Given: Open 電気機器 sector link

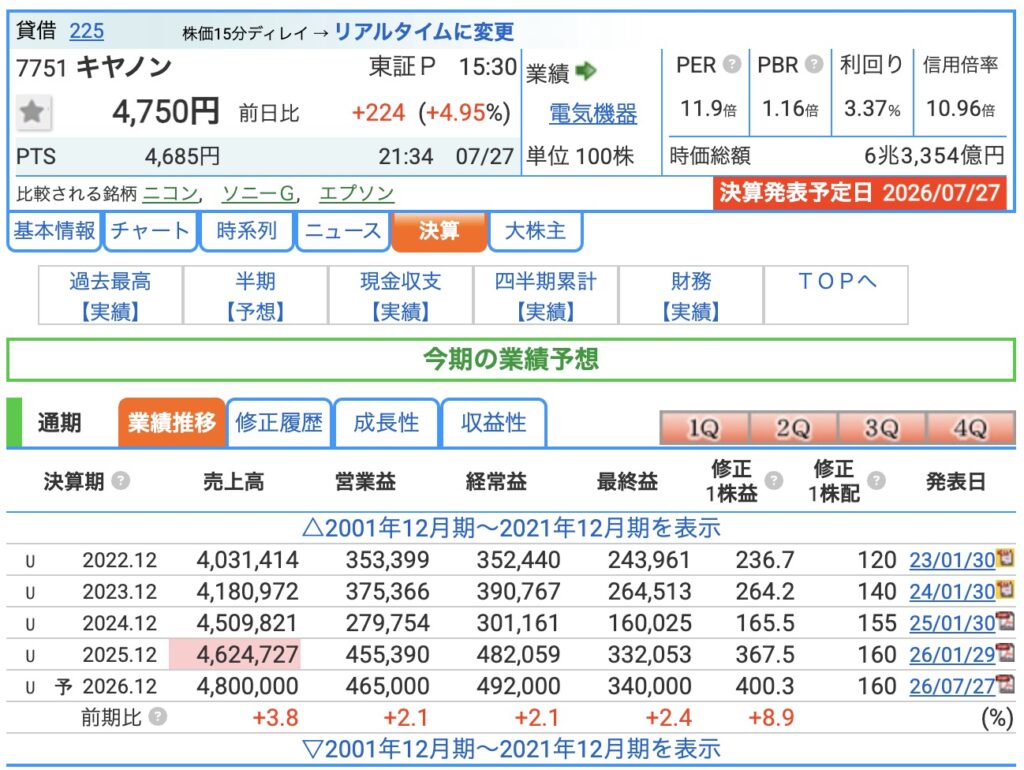Looking at the screenshot, I should [593, 114].
